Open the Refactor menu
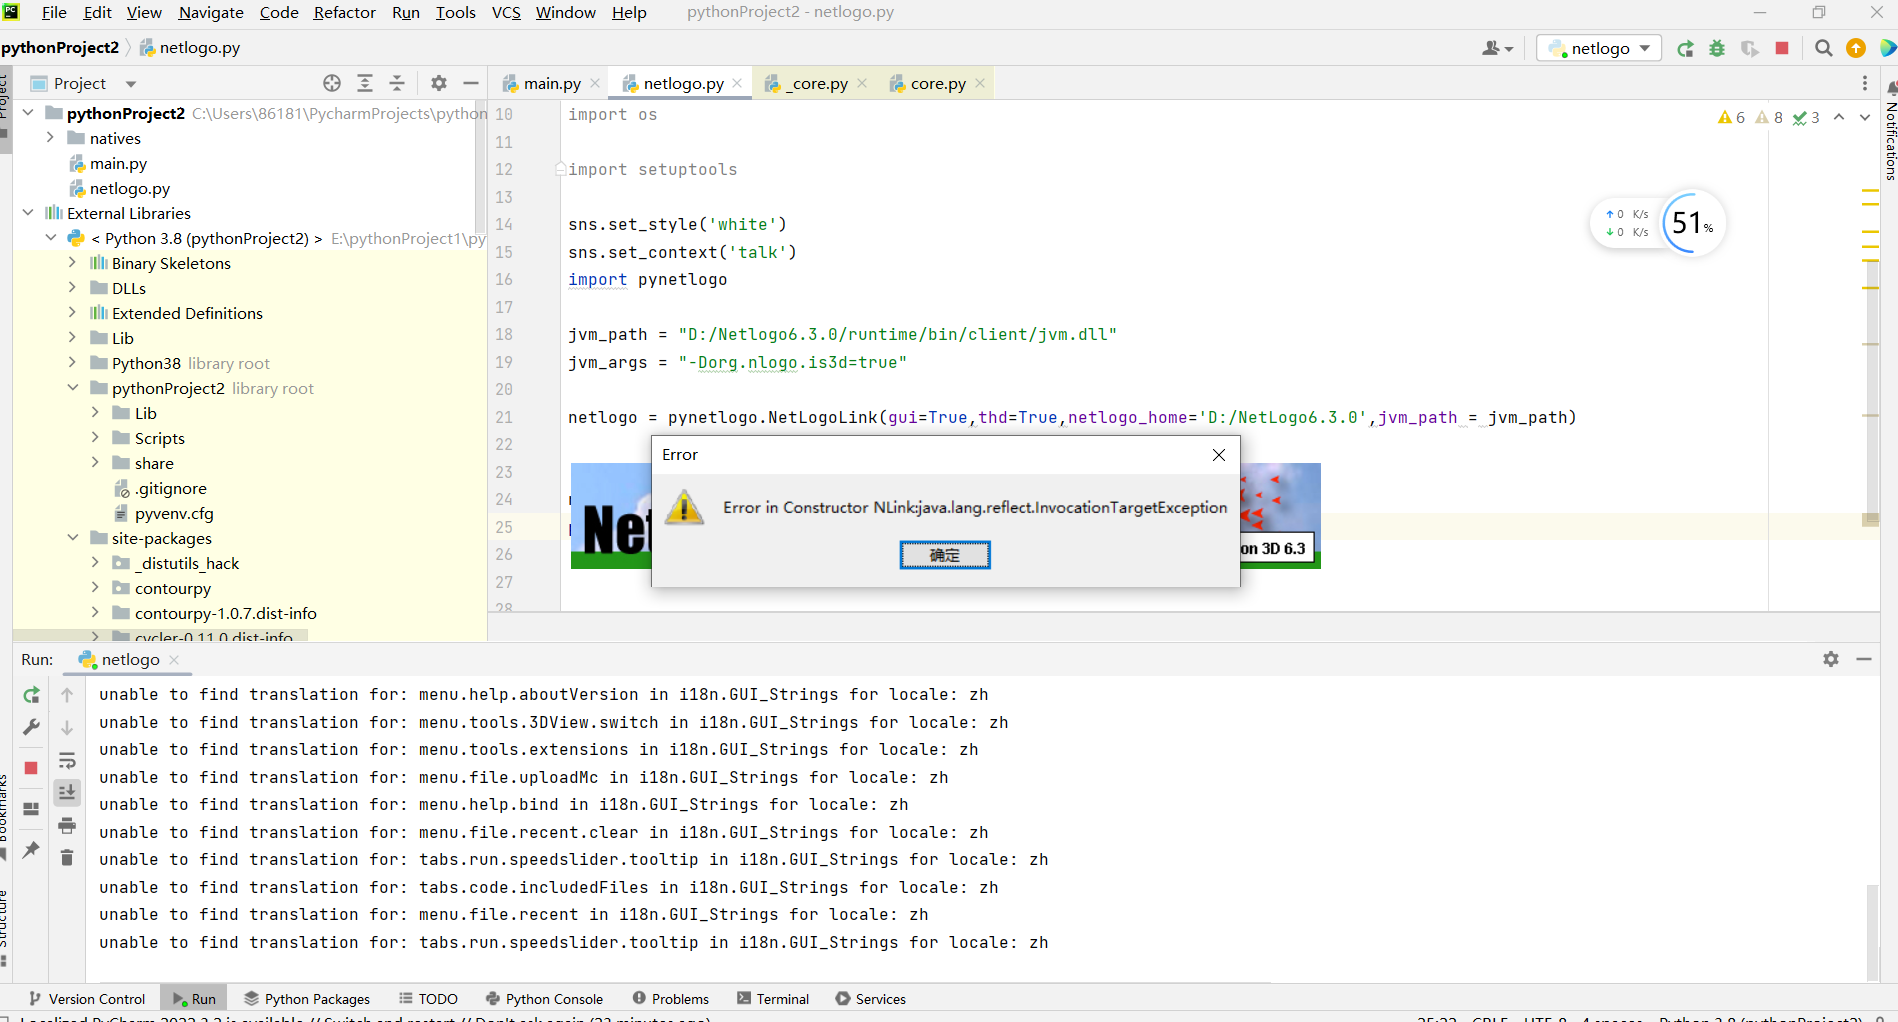Viewport: 1898px width, 1022px height. [344, 13]
